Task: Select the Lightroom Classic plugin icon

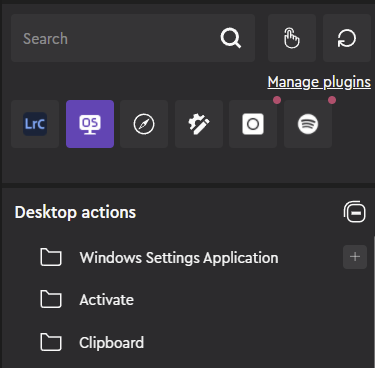Action: [x=35, y=124]
